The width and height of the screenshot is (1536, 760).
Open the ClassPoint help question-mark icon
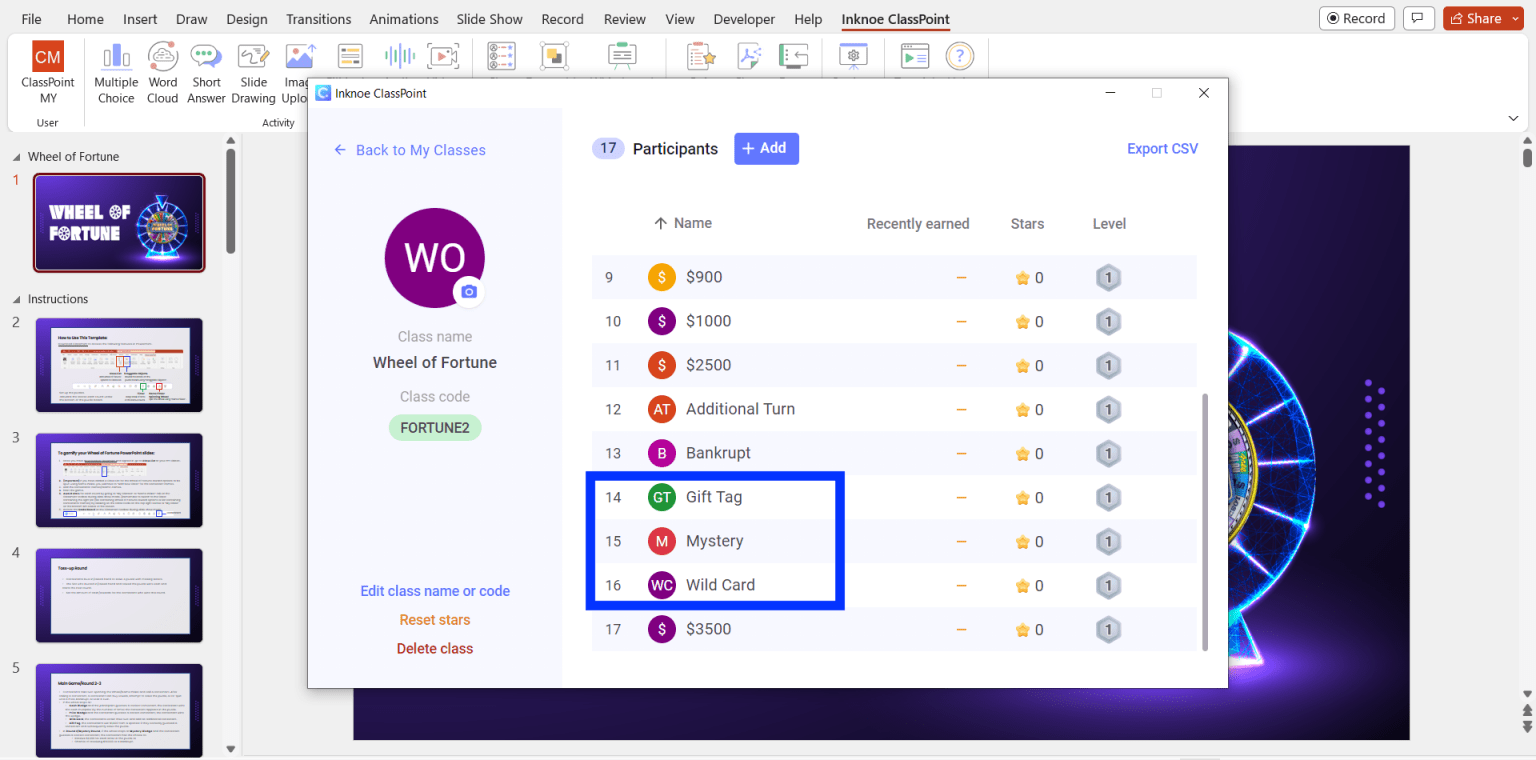[x=959, y=56]
